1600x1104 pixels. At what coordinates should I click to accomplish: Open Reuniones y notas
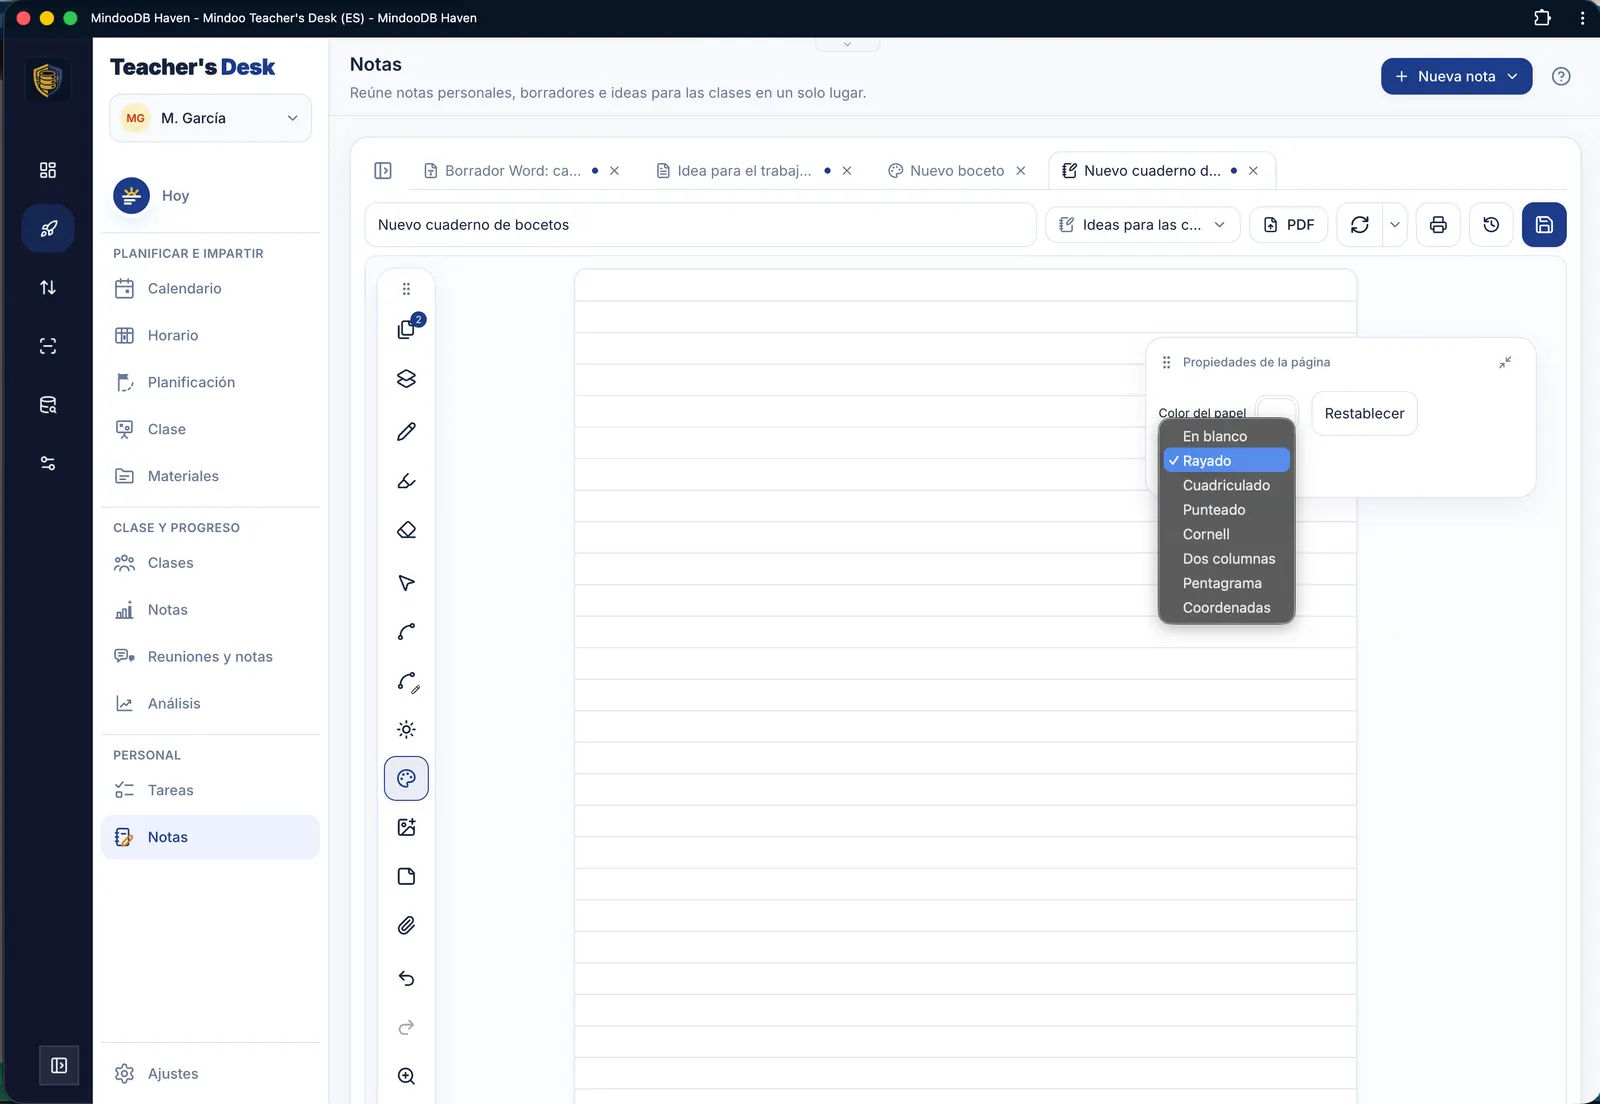pyautogui.click(x=210, y=657)
